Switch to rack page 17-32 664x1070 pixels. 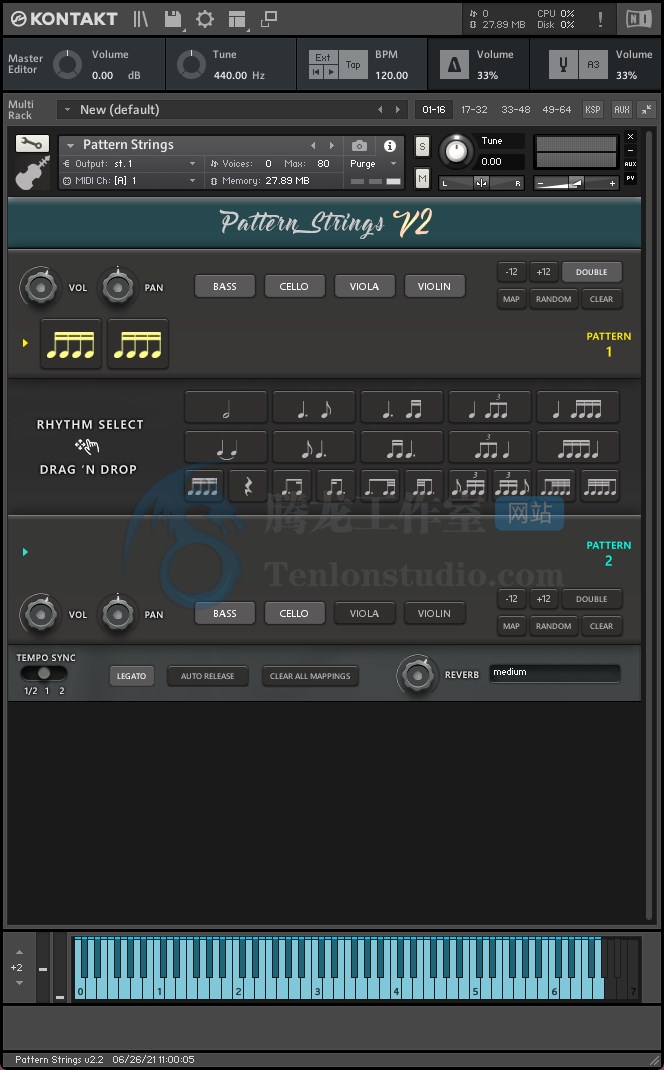point(474,109)
